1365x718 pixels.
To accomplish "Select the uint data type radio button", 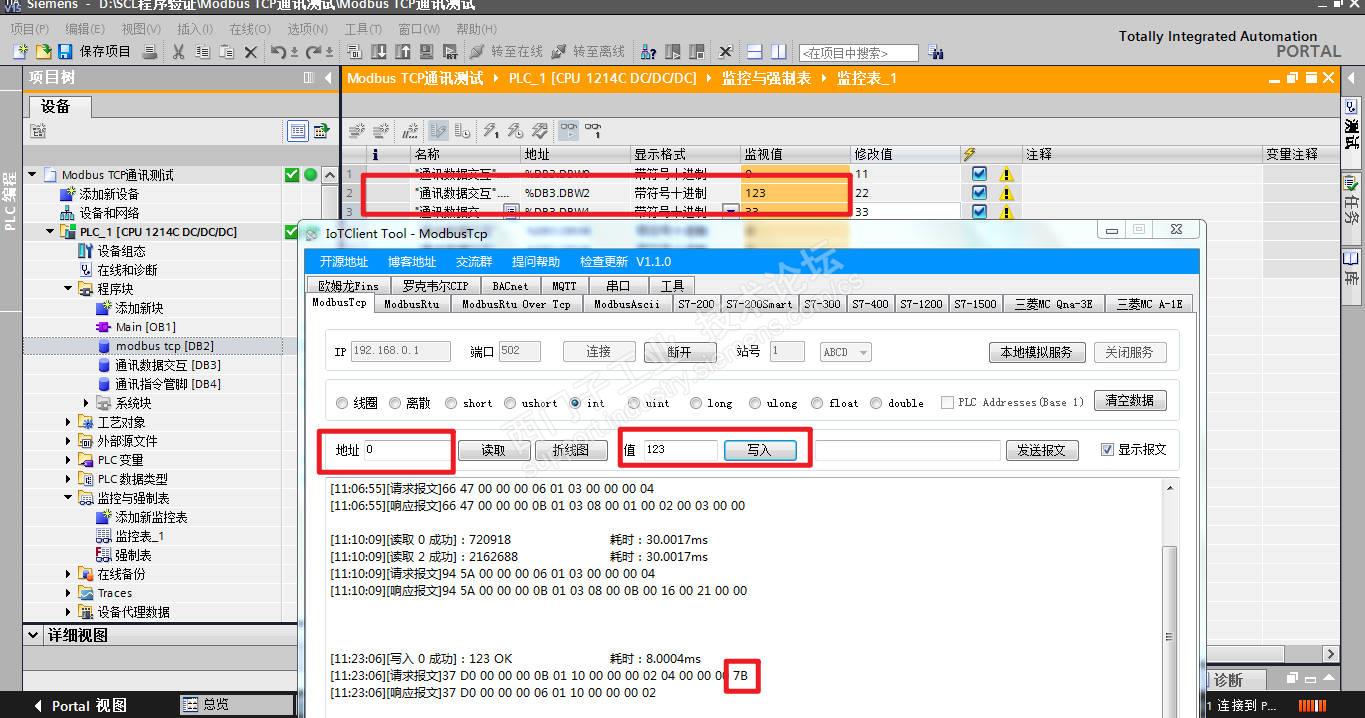I will [634, 403].
